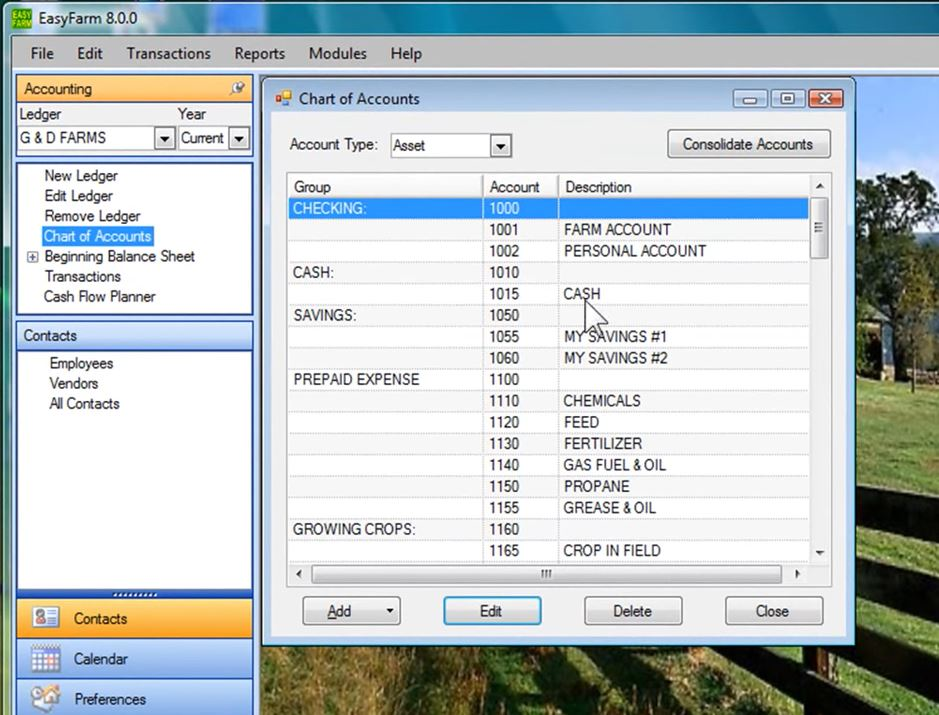Open the Ledger dropdown showing G & D FARMS
Screen dimensions: 939x715
164,138
